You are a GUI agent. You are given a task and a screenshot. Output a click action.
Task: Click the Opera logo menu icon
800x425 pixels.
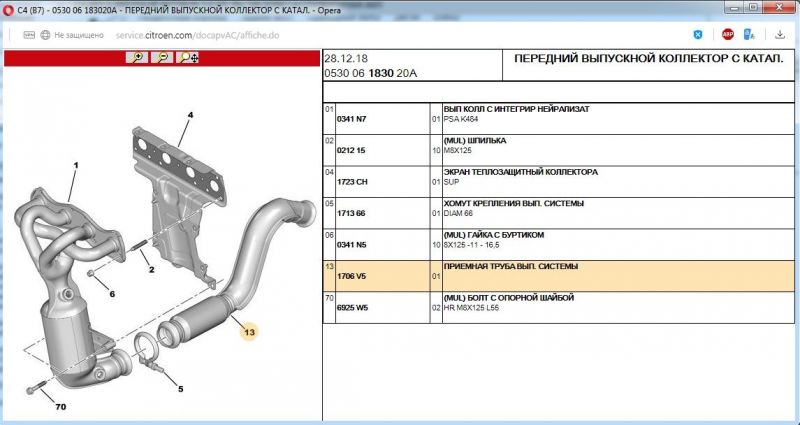coord(9,9)
